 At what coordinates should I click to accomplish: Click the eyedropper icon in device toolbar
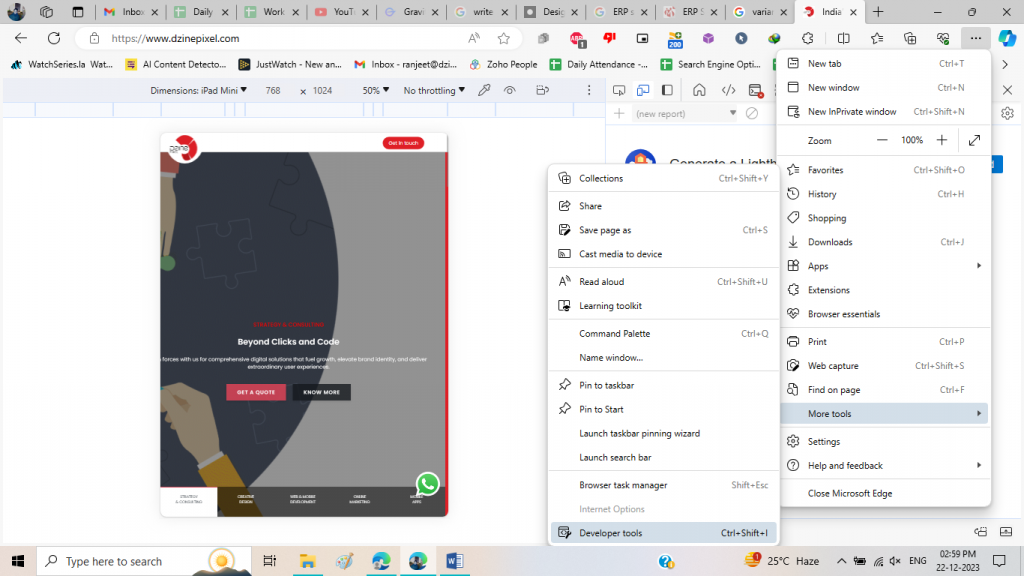coord(484,90)
